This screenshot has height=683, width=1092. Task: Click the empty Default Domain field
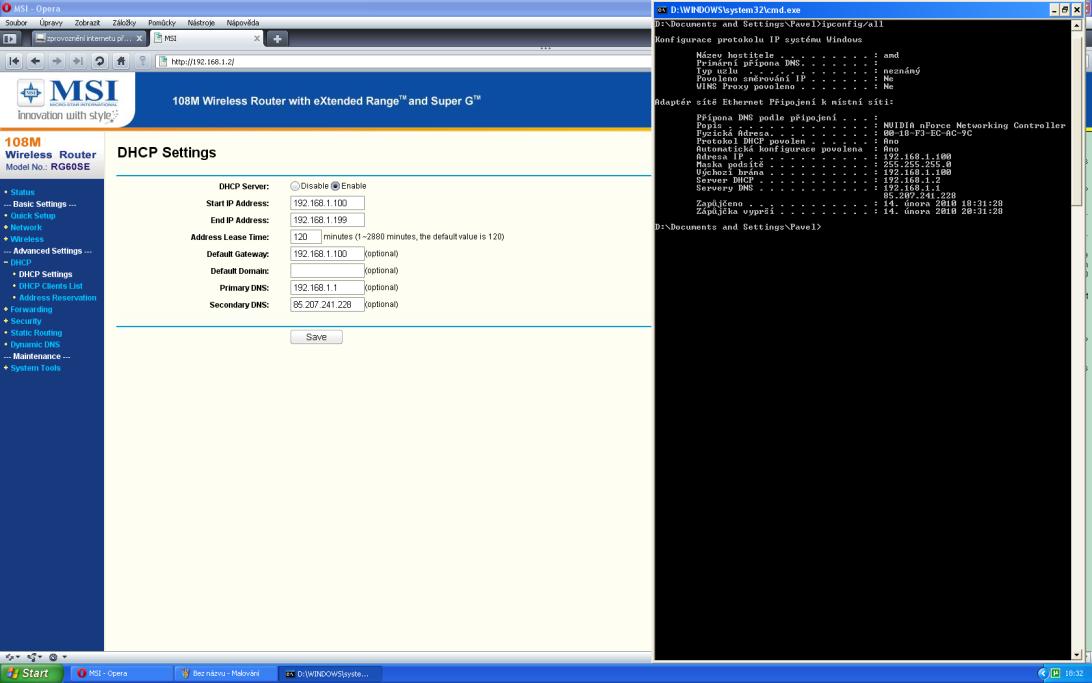(327, 271)
